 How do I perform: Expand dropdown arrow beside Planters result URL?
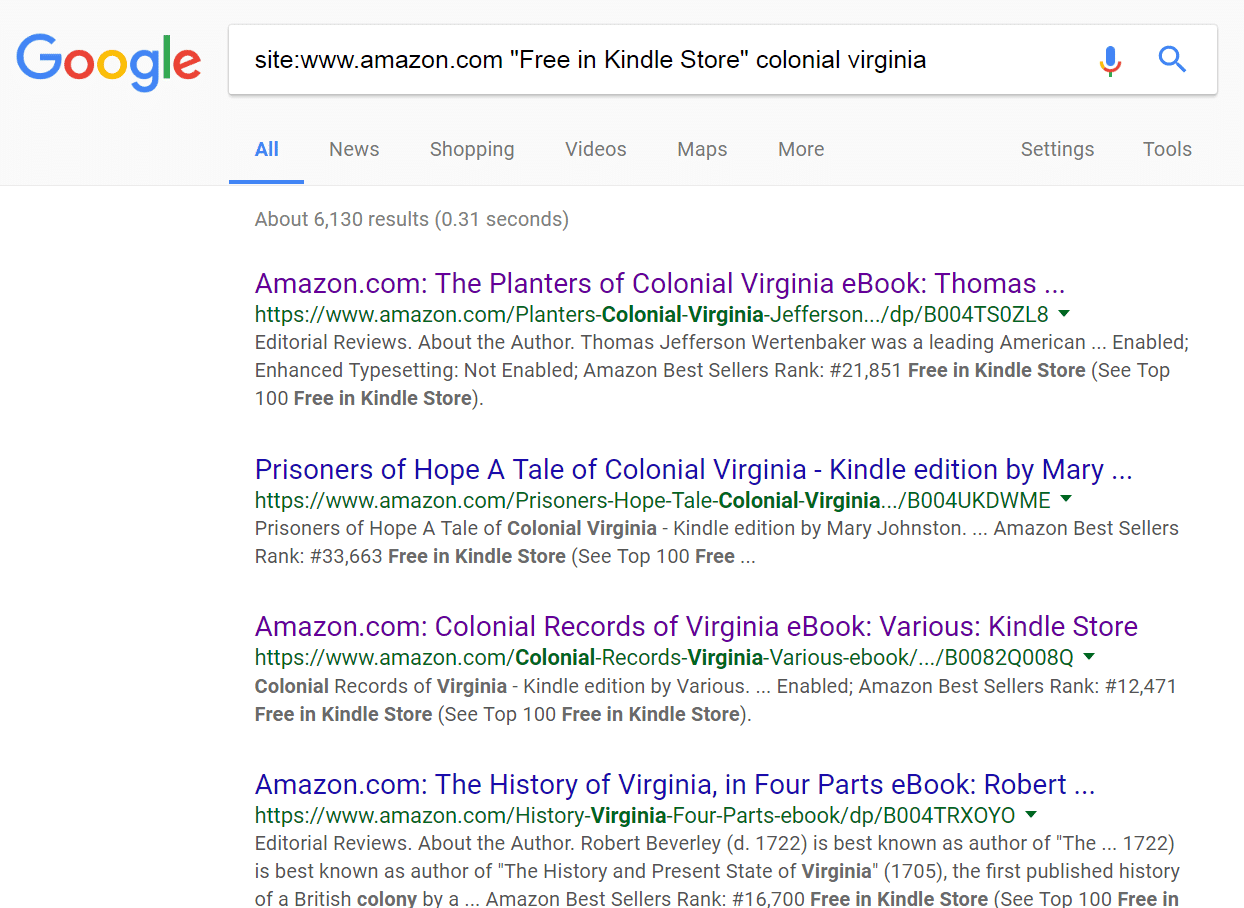1063,313
